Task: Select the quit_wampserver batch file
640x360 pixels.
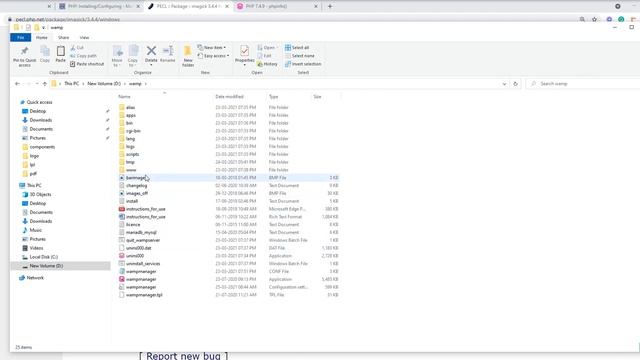Action: click(143, 240)
